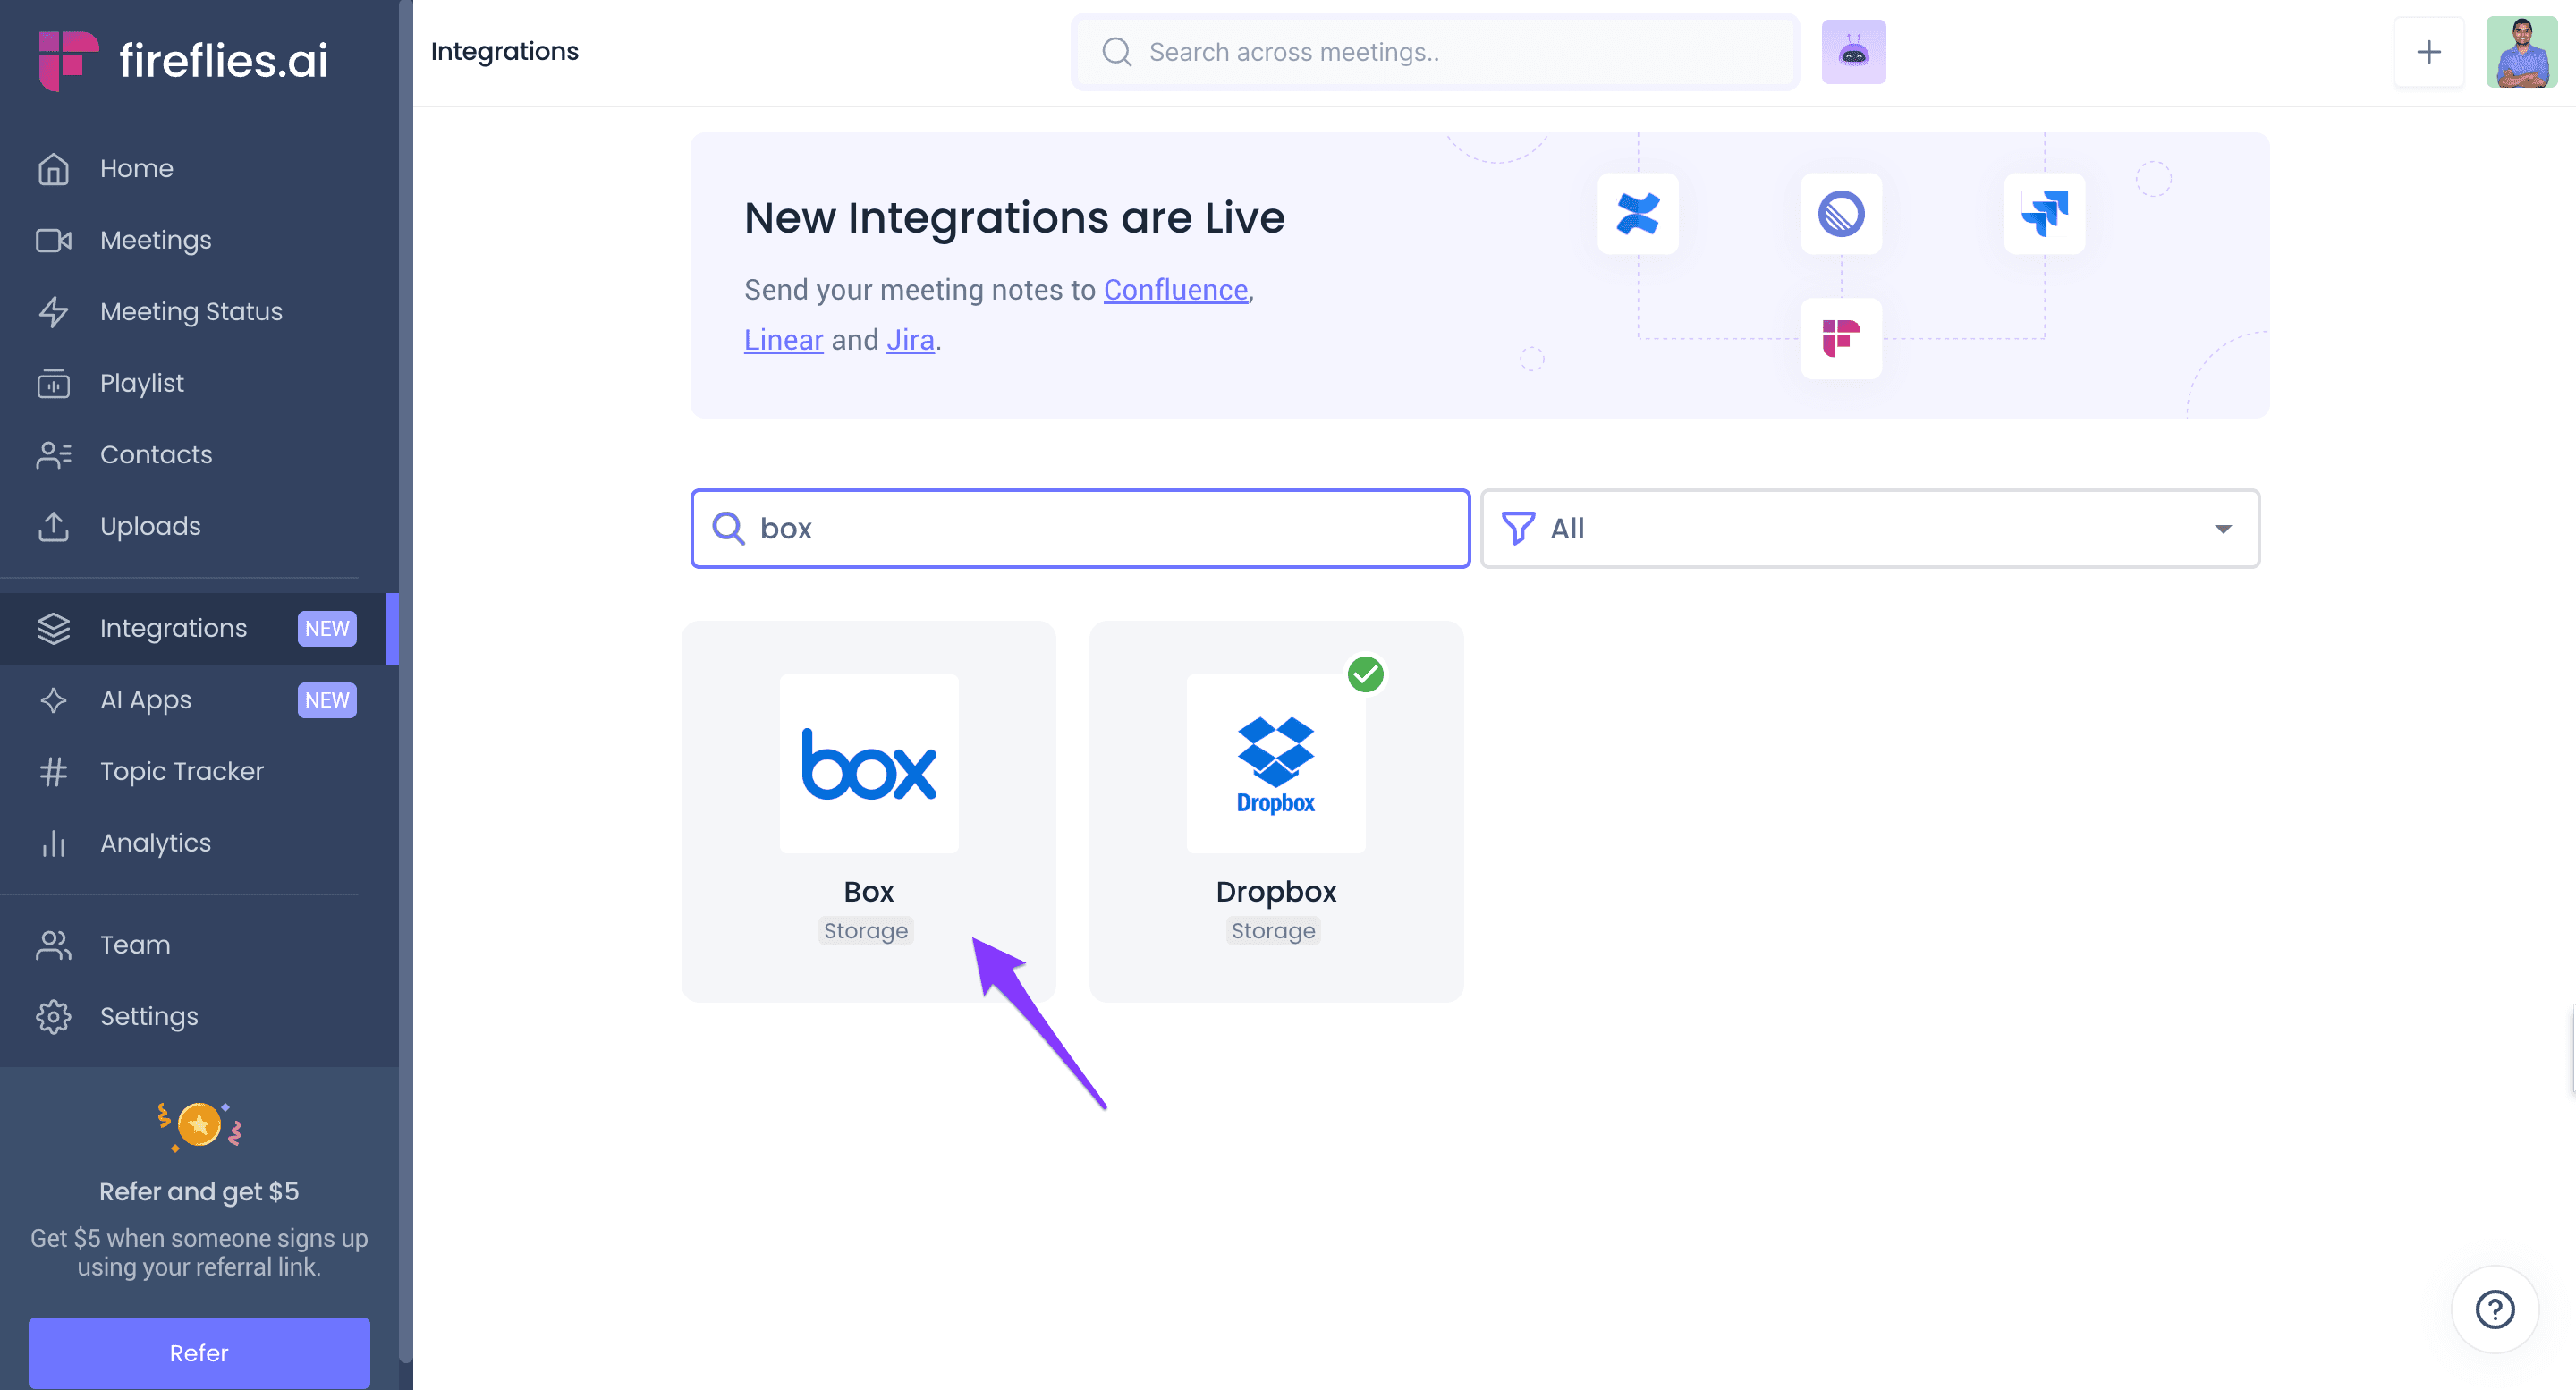Click the NEW badge beside Integrations
This screenshot has height=1390, width=2576.
point(327,628)
